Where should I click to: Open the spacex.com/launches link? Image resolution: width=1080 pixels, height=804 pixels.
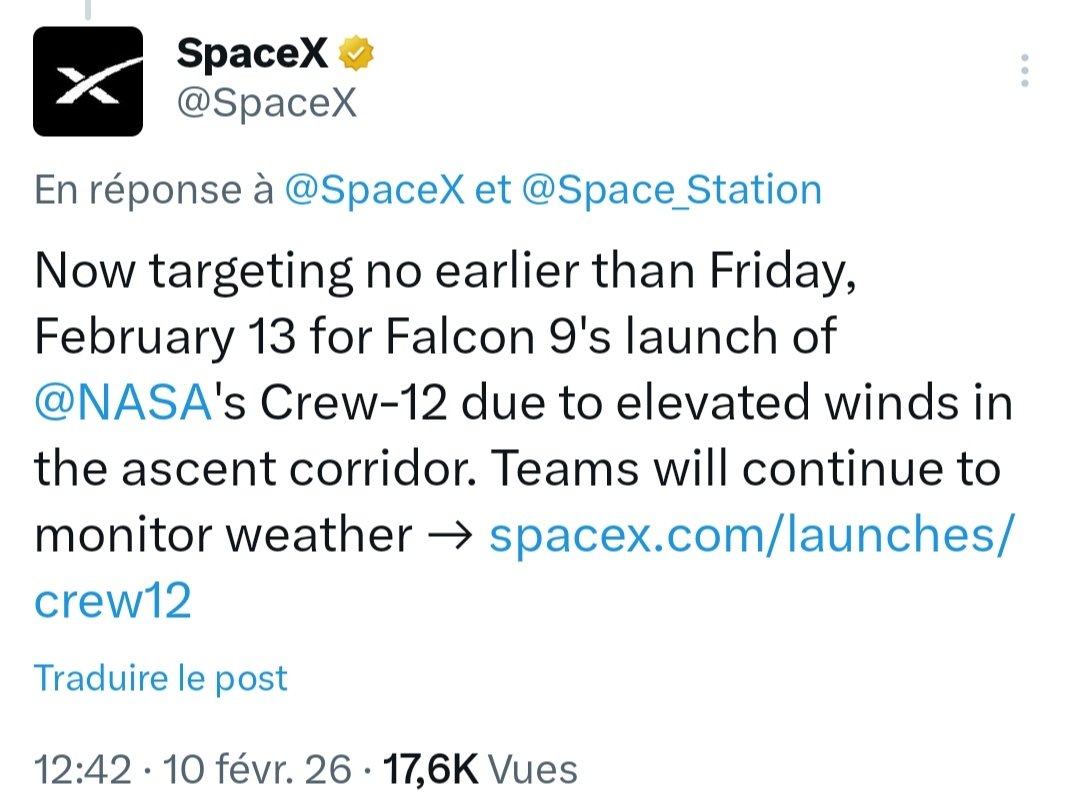(751, 536)
